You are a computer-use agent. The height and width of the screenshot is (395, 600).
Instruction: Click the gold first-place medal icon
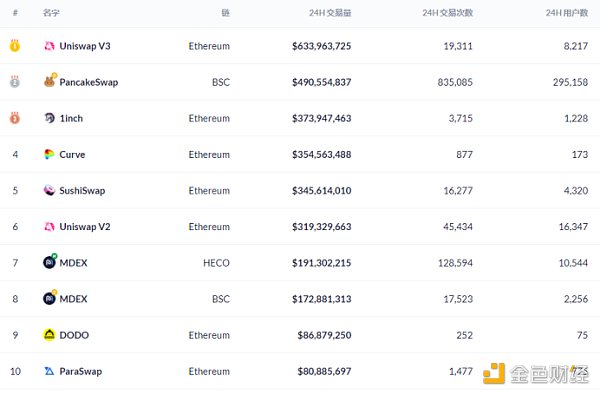point(15,46)
